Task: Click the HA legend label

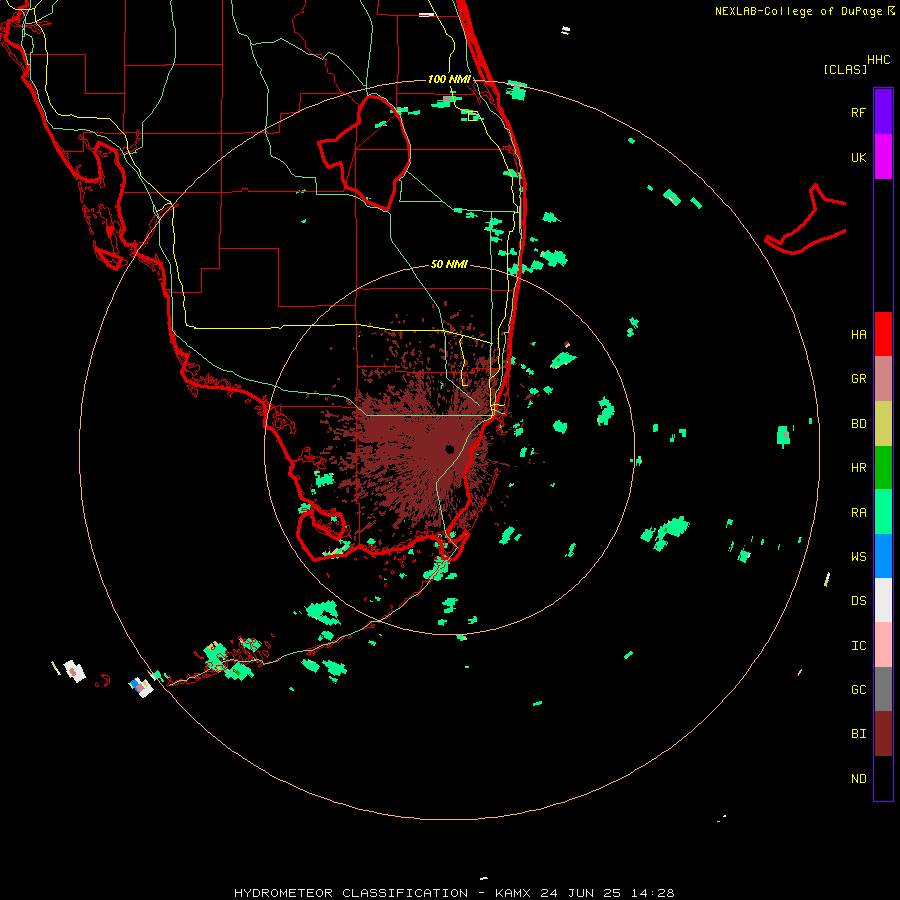Action: (x=858, y=334)
